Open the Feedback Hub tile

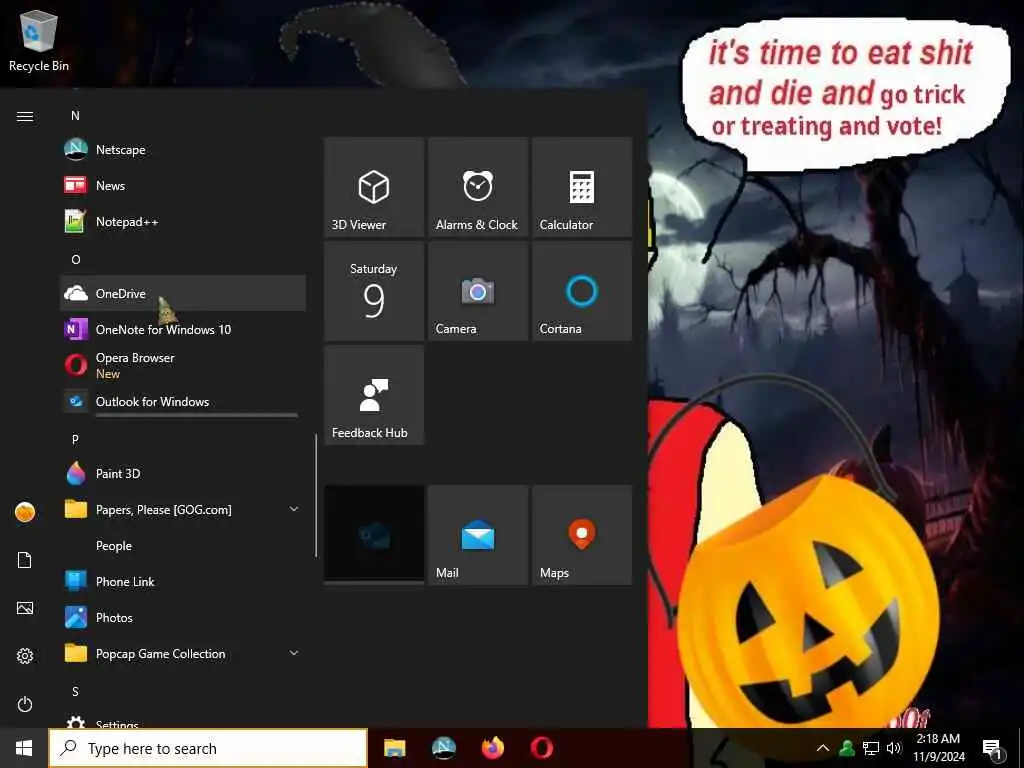374,395
